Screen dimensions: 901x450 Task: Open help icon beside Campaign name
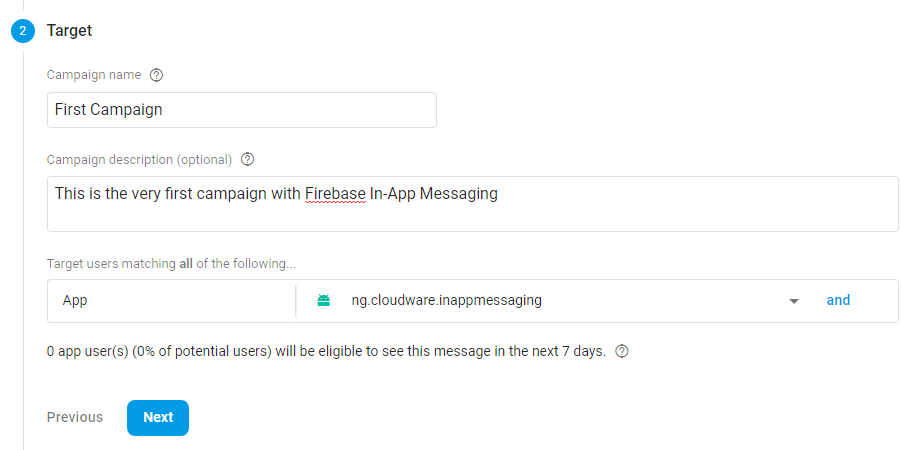click(x=156, y=75)
